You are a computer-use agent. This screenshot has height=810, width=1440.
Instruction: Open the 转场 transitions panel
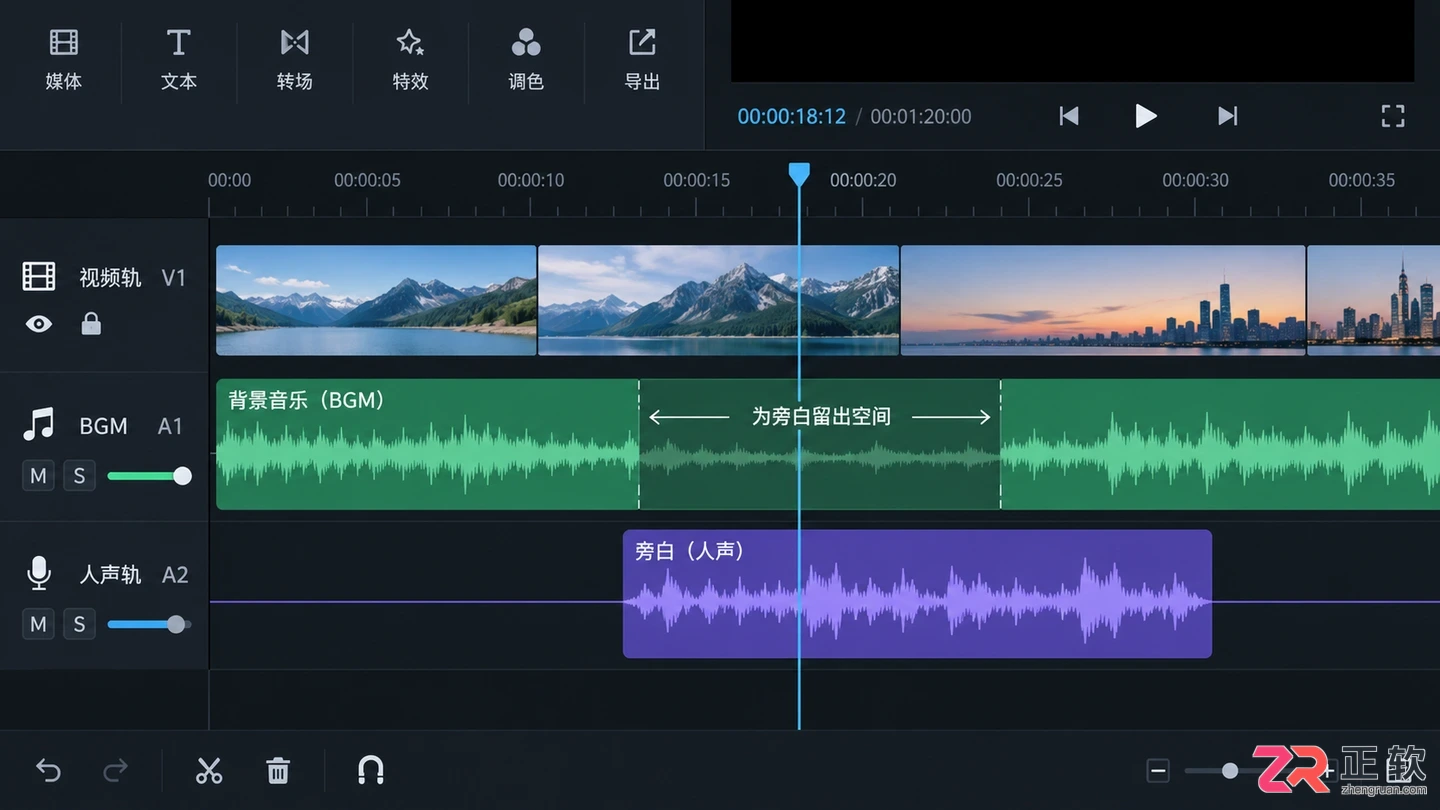(295, 58)
